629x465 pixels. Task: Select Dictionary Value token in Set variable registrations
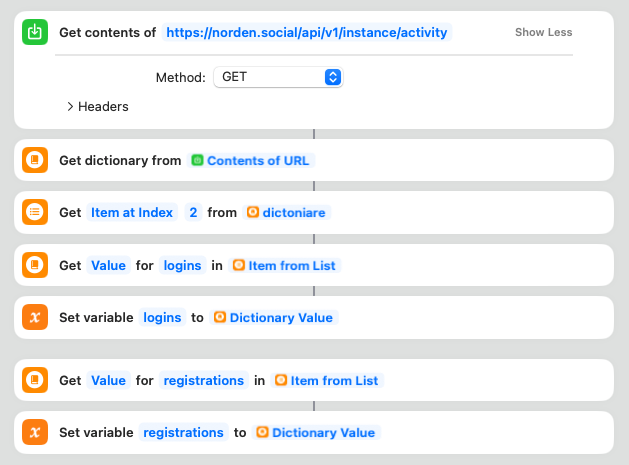point(316,432)
